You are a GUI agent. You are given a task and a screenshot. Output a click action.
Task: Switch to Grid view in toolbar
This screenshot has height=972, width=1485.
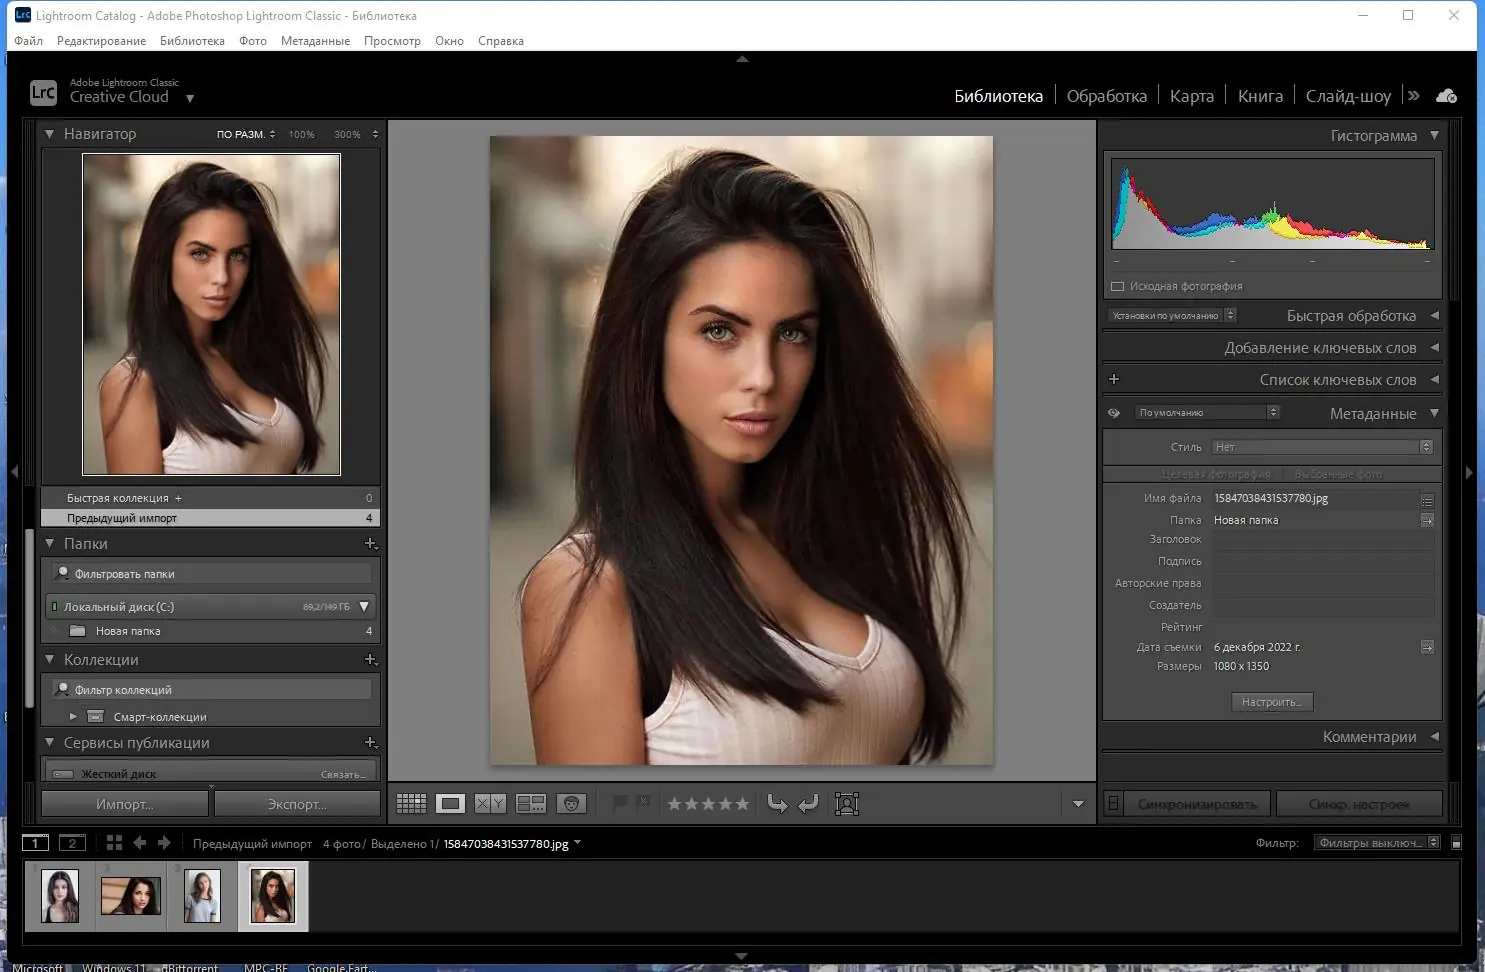coord(411,804)
